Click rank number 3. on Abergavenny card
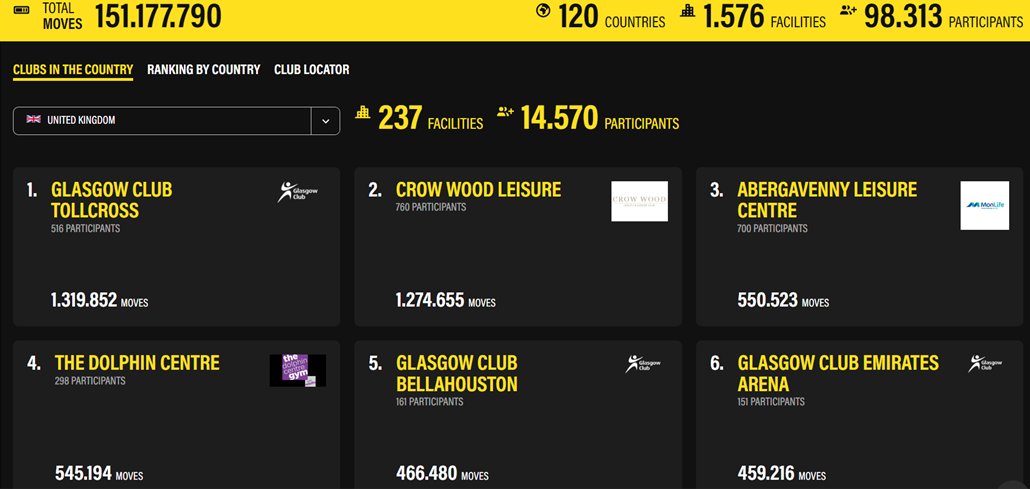Viewport: 1030px width, 489px height. pos(717,191)
